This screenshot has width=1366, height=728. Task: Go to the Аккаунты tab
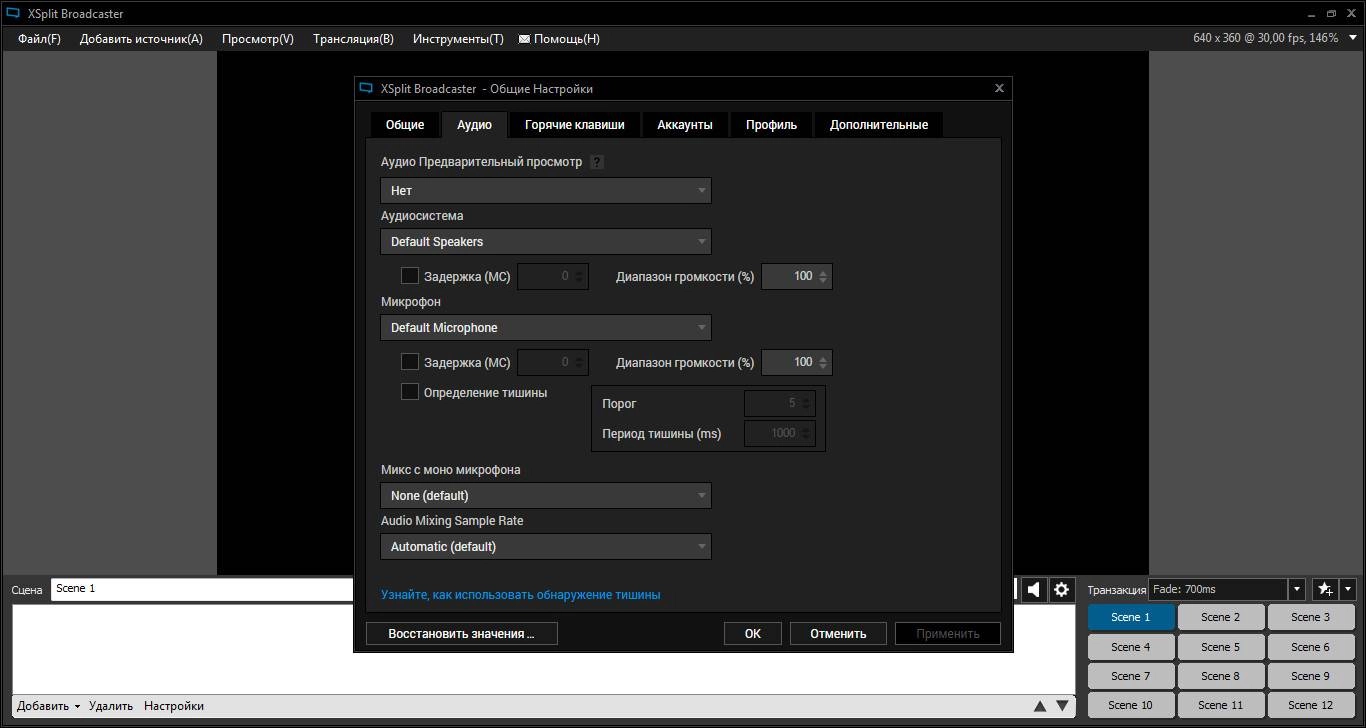[x=685, y=125]
